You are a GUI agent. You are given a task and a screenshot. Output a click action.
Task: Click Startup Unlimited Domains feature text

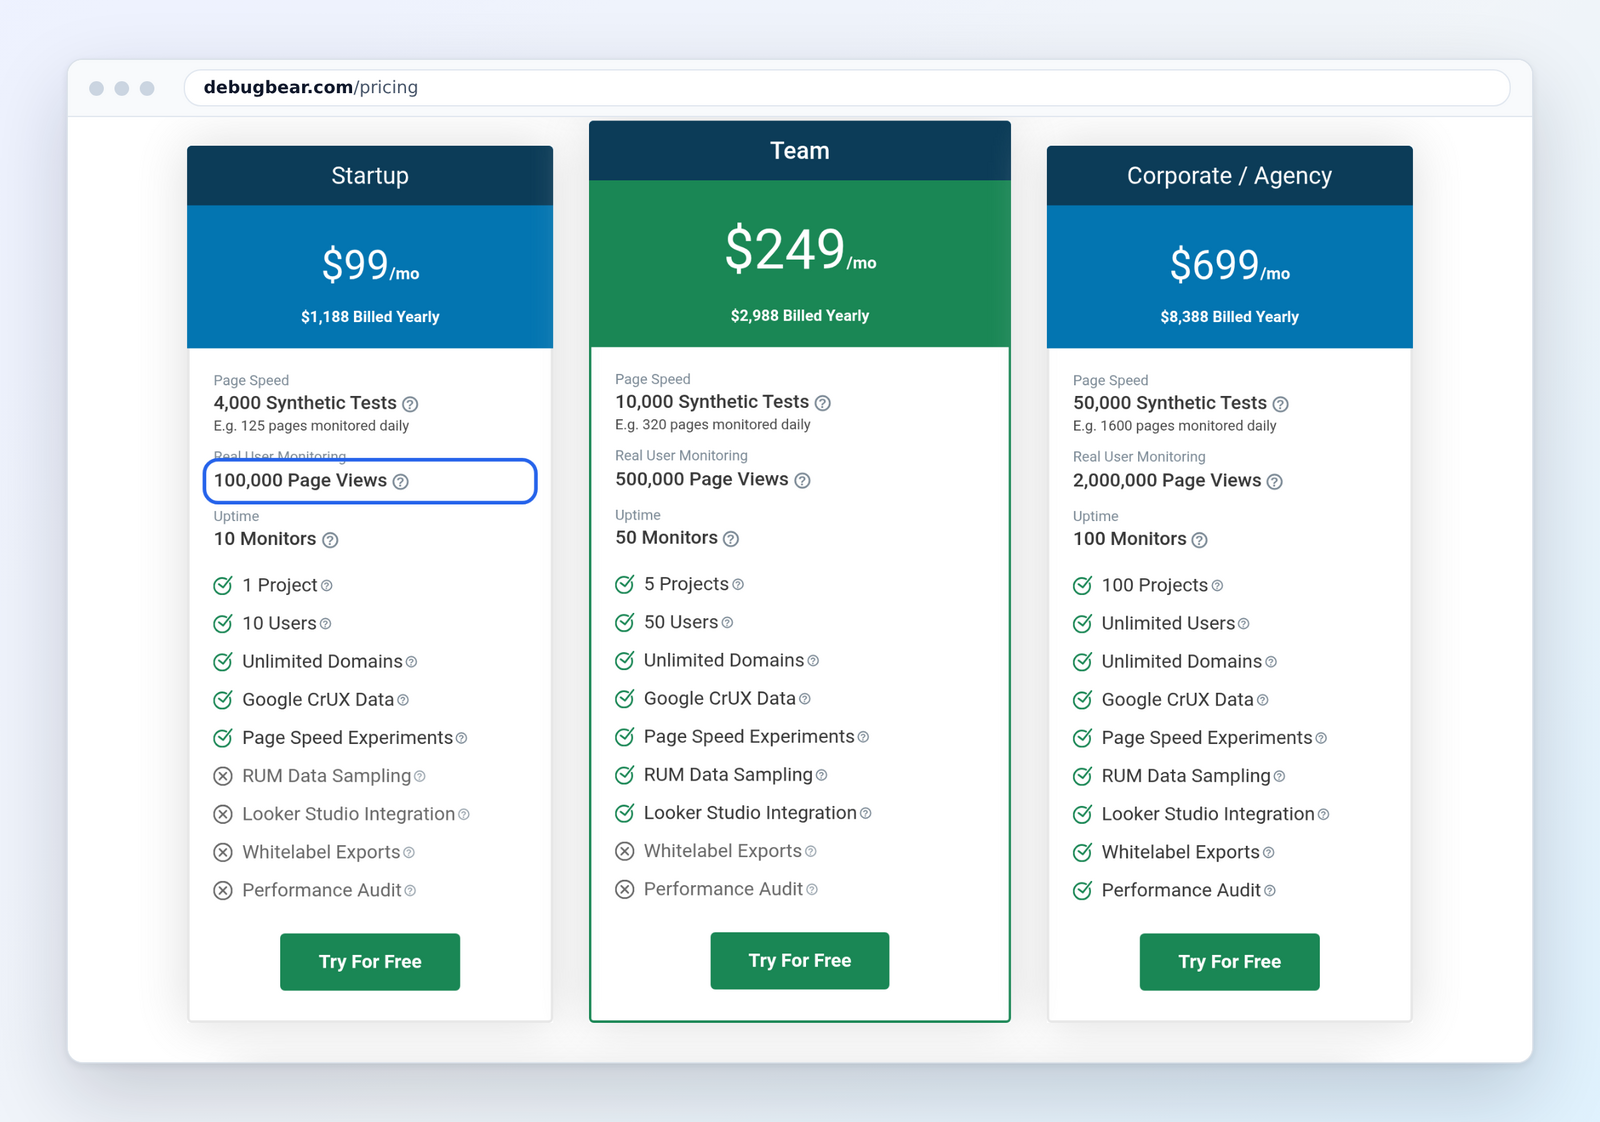pyautogui.click(x=322, y=662)
